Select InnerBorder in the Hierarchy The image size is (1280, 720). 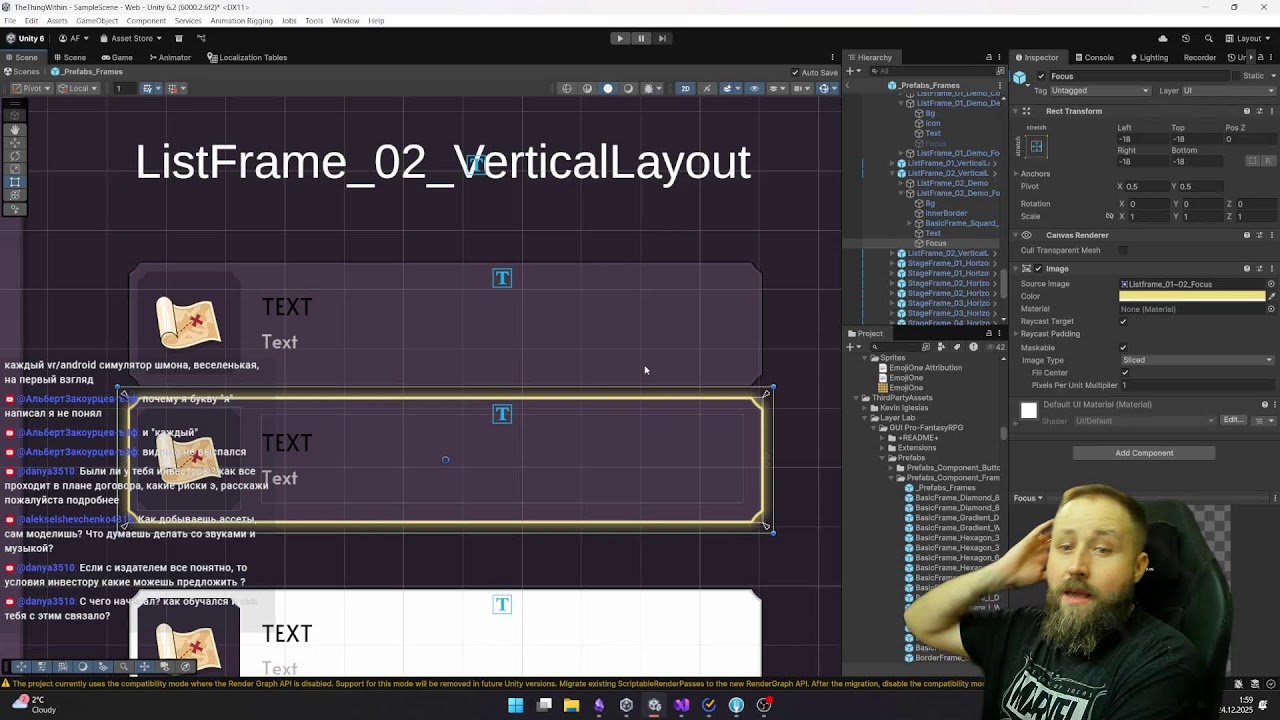pyautogui.click(x=946, y=213)
